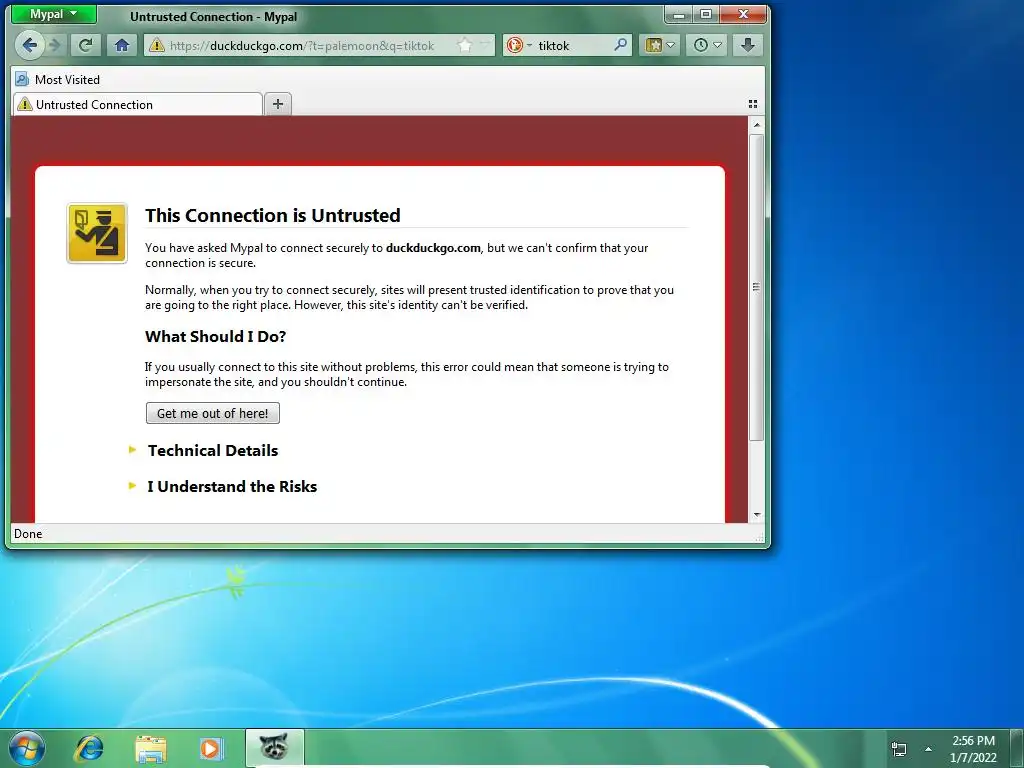Open search engine selector dropdown arrow
1024x768 pixels.
[529, 45]
